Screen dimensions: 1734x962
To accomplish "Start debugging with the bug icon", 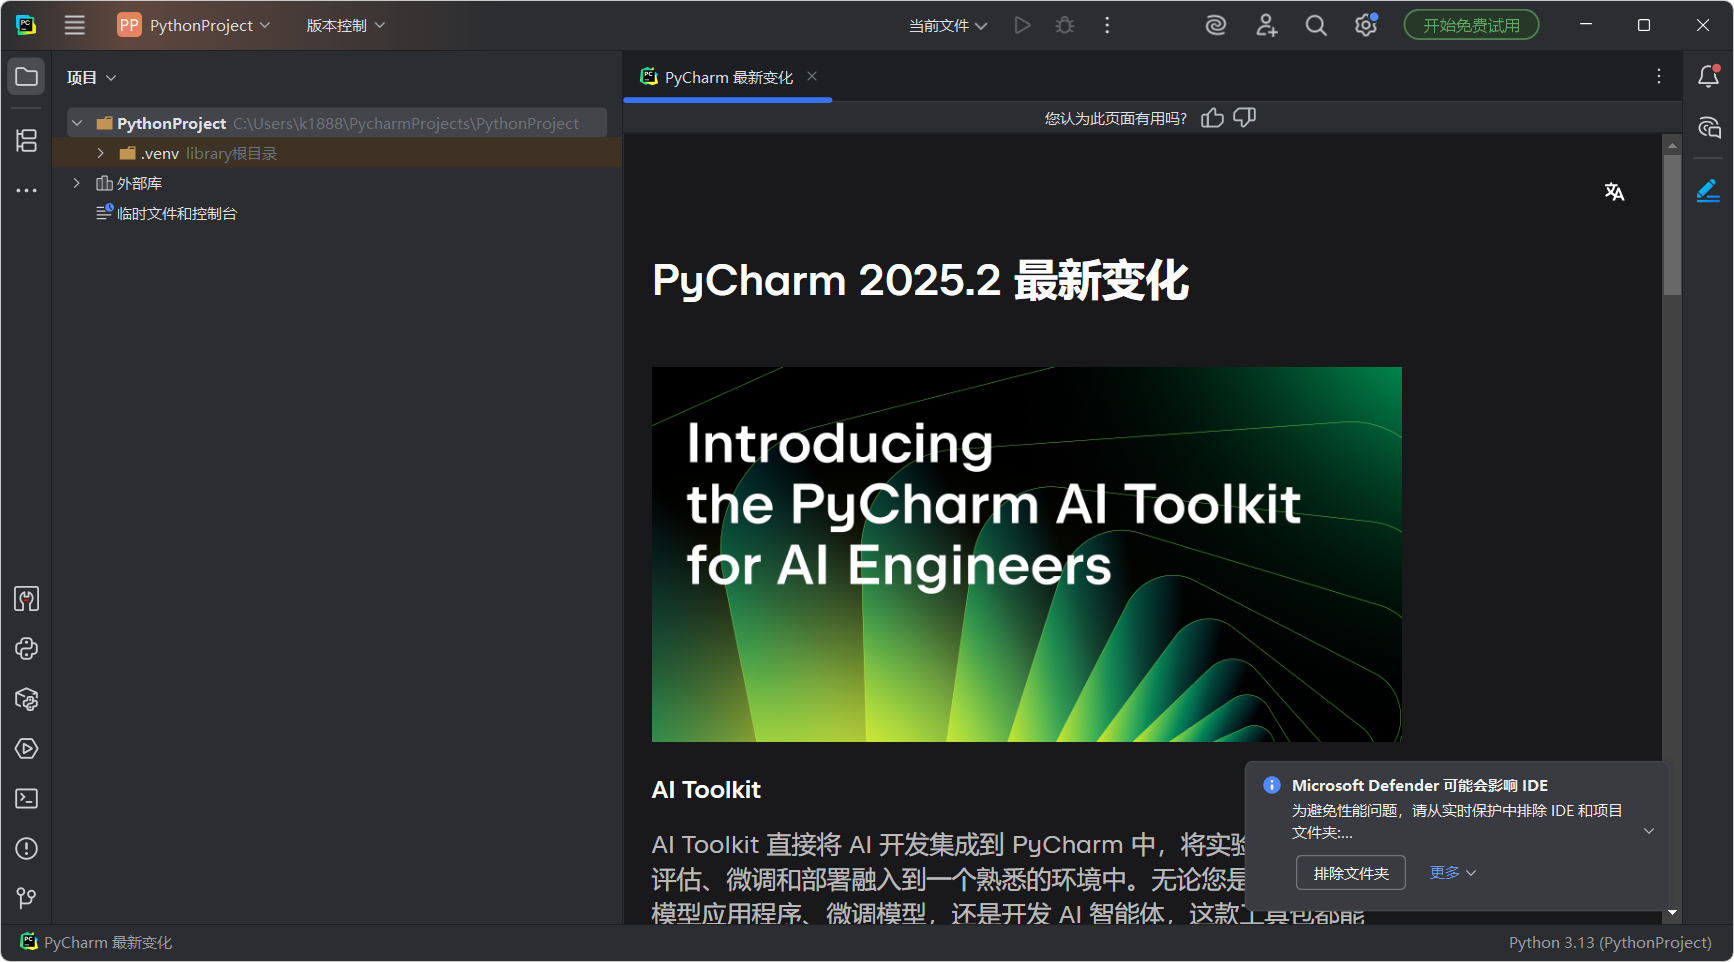I will [x=1065, y=25].
